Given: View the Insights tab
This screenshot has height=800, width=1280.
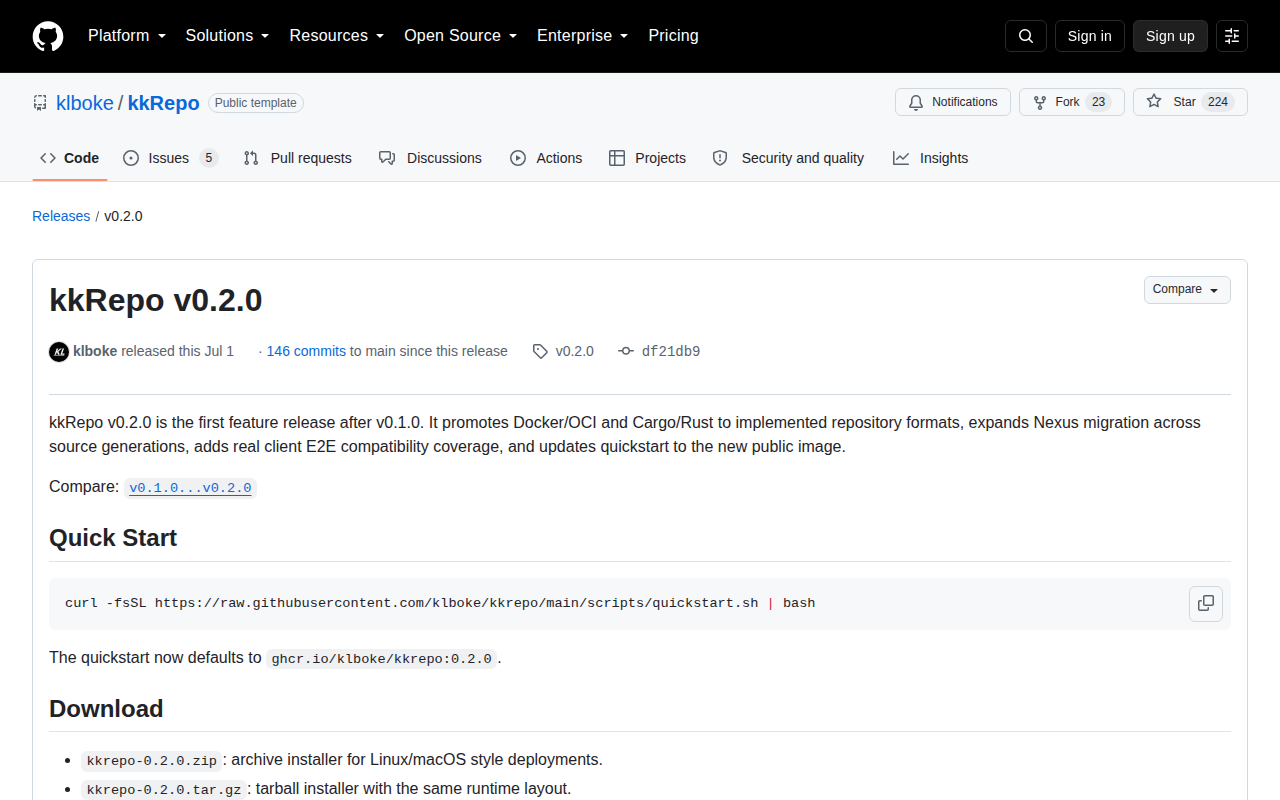Looking at the screenshot, I should 930,158.
